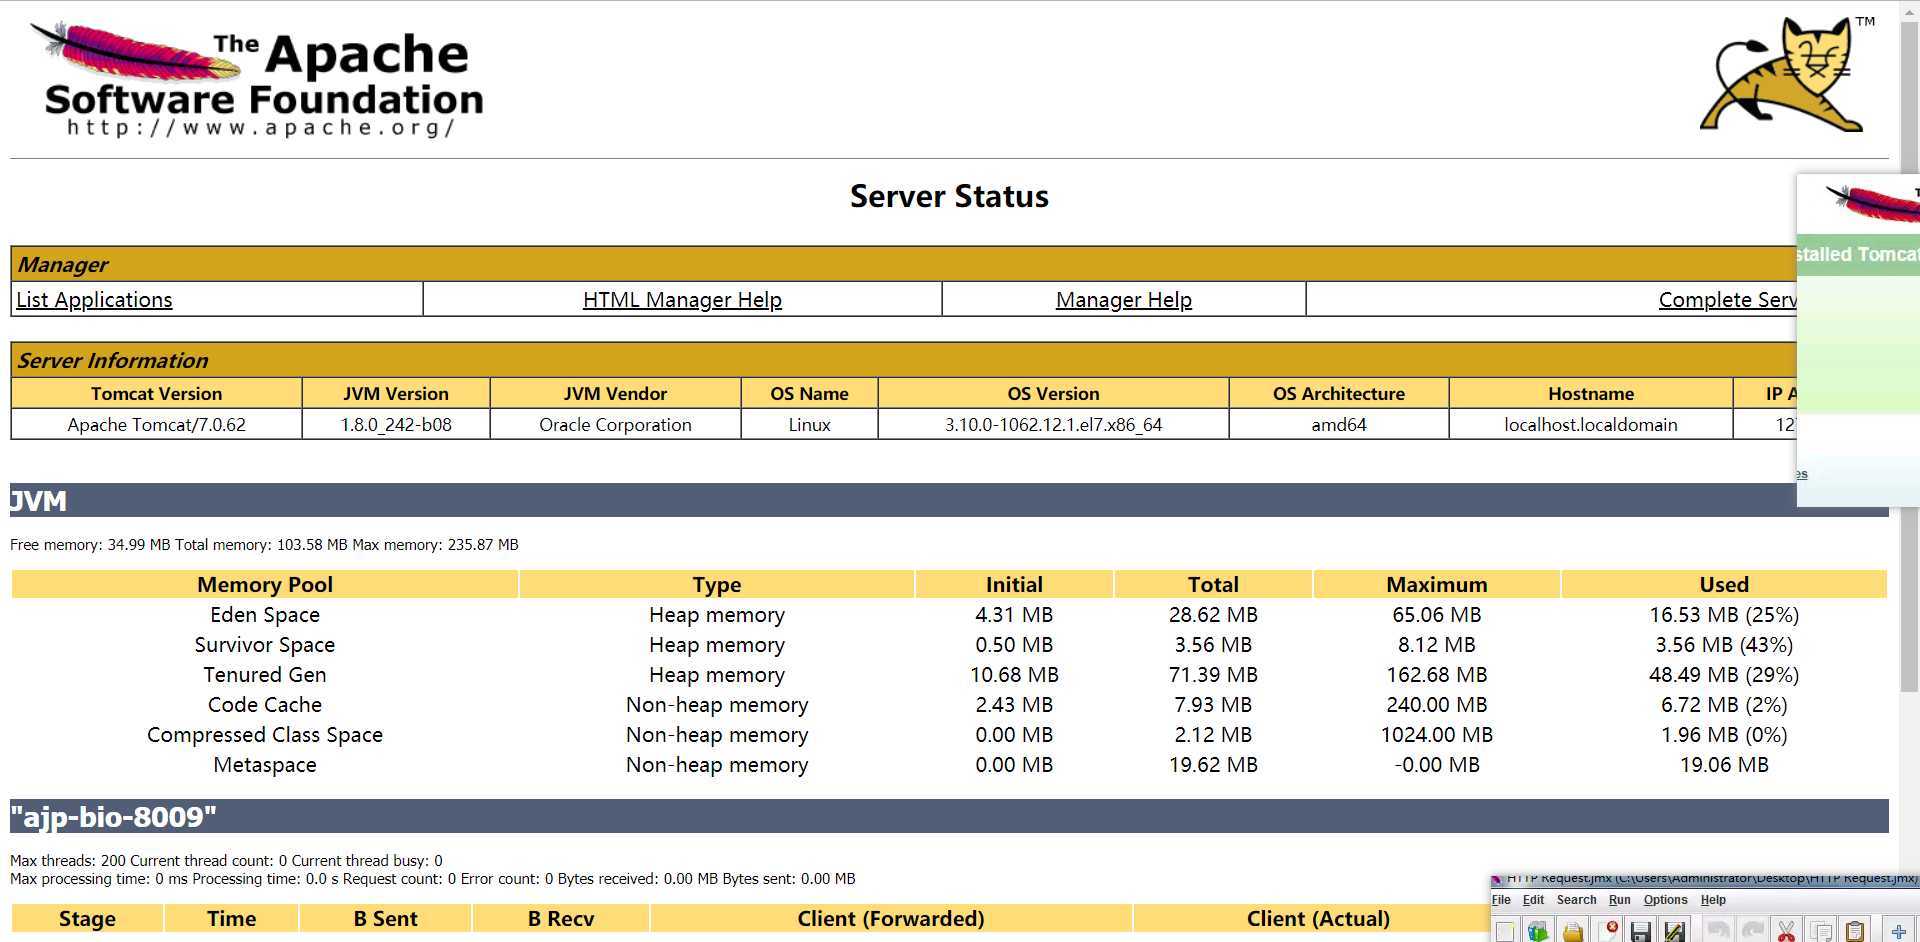Open the List Applications link

tap(94, 300)
